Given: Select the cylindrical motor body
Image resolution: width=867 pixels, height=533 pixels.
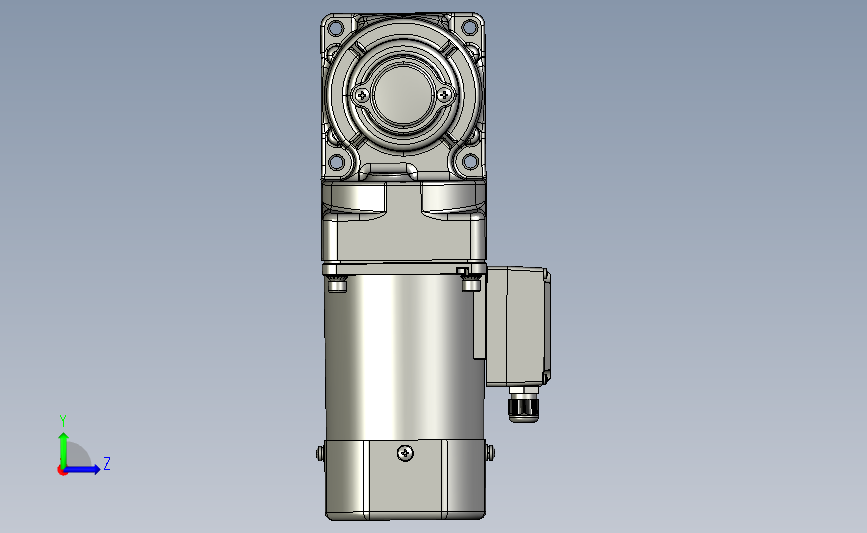Looking at the screenshot, I should (405, 357).
